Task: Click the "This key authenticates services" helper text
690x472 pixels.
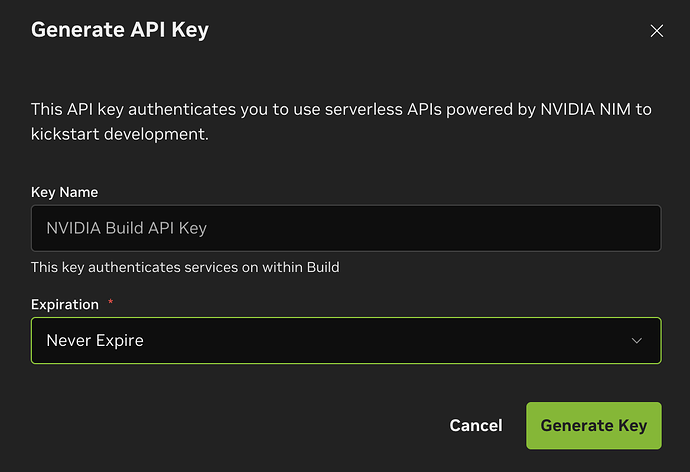Action: tap(185, 267)
